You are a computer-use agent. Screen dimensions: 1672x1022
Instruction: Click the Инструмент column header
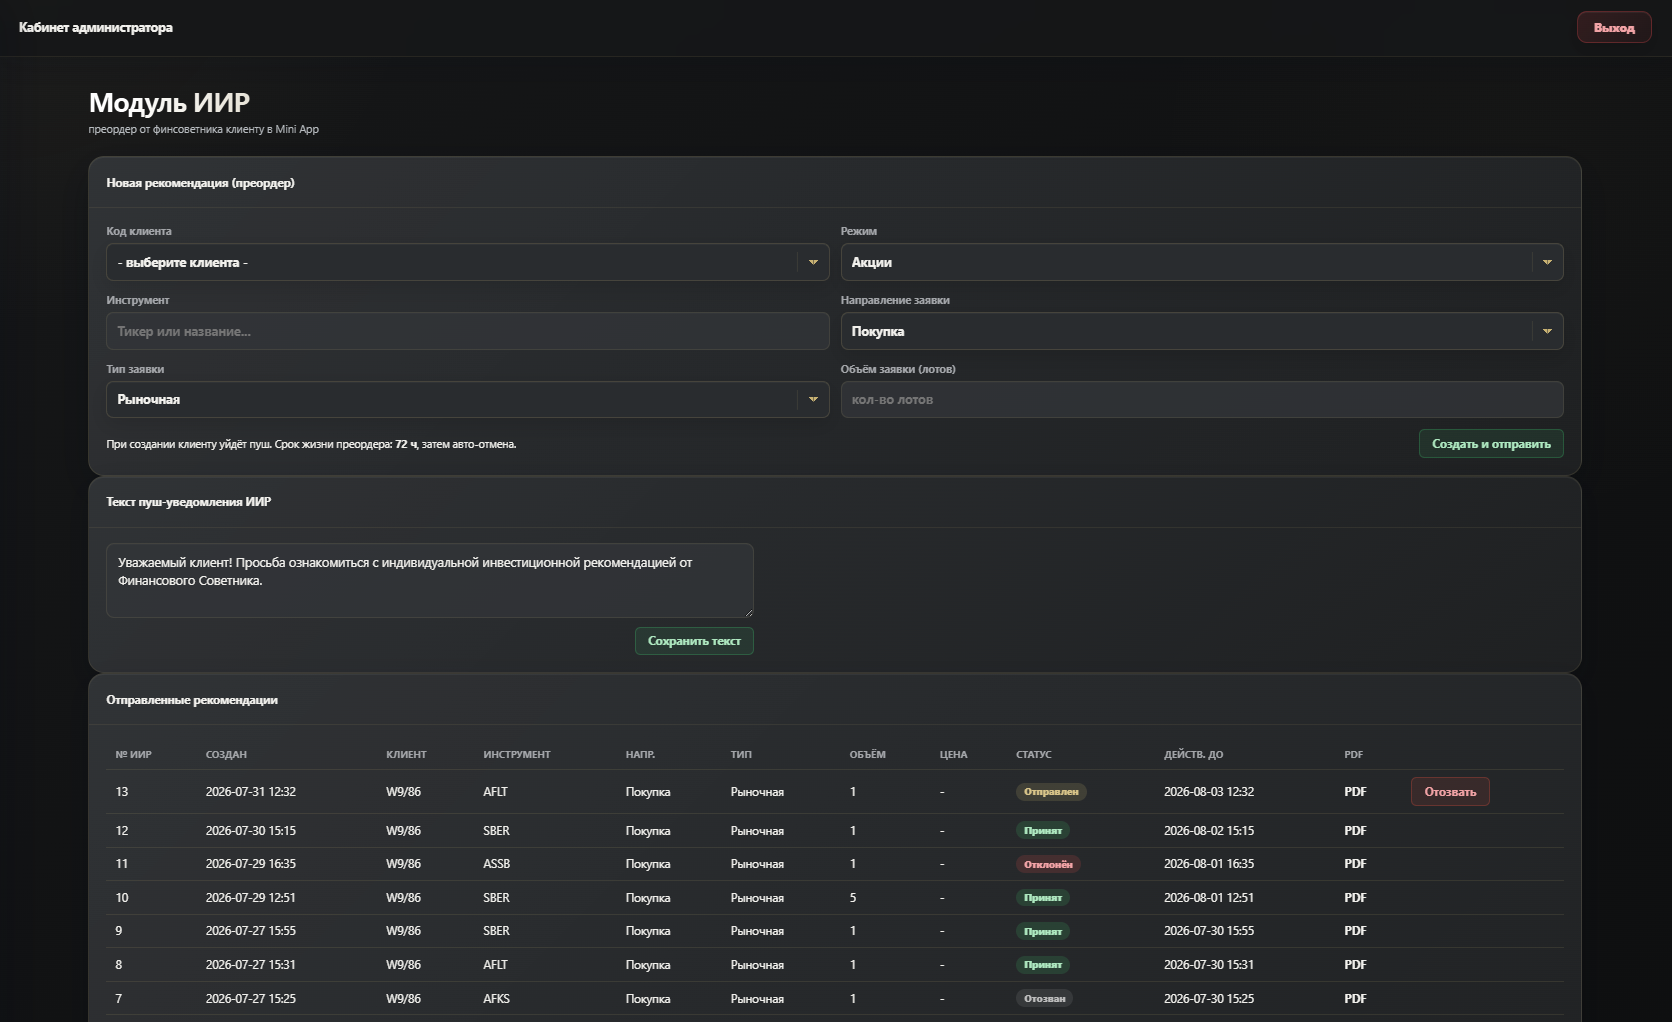[x=516, y=754]
